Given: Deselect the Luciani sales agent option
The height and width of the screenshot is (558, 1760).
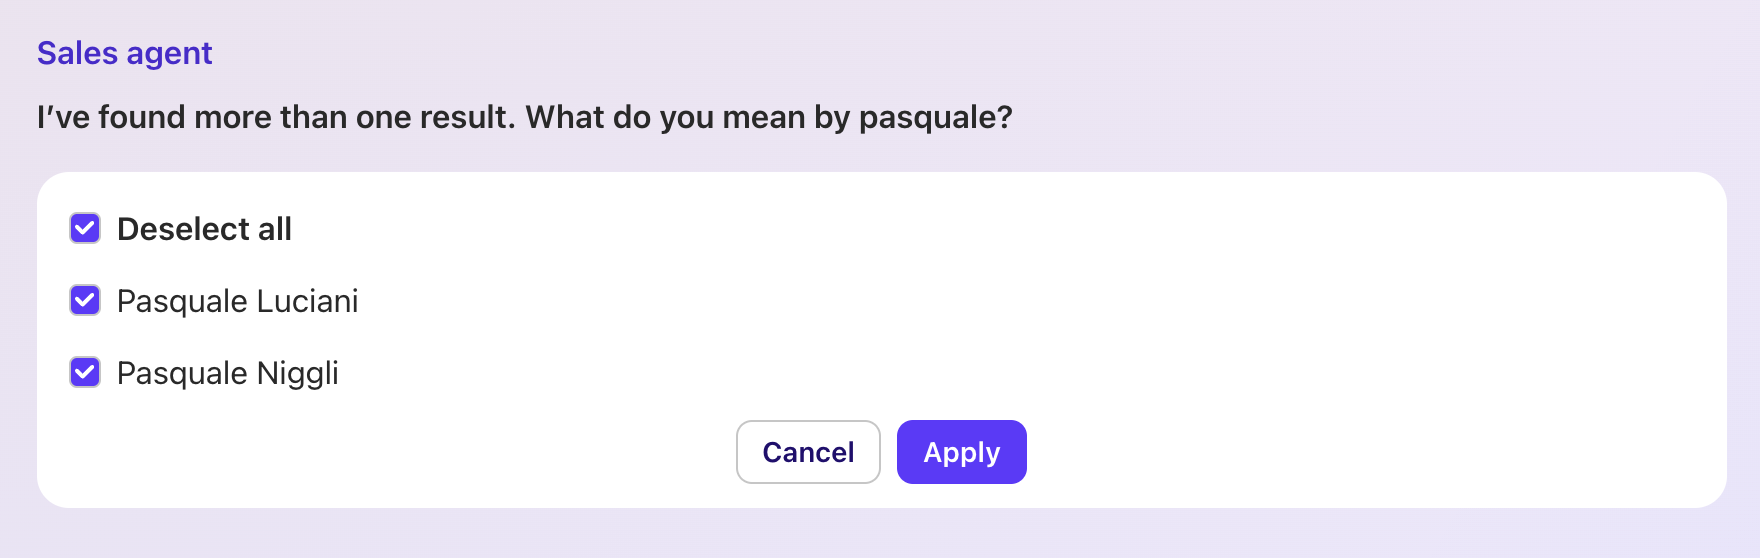Looking at the screenshot, I should point(85,301).
